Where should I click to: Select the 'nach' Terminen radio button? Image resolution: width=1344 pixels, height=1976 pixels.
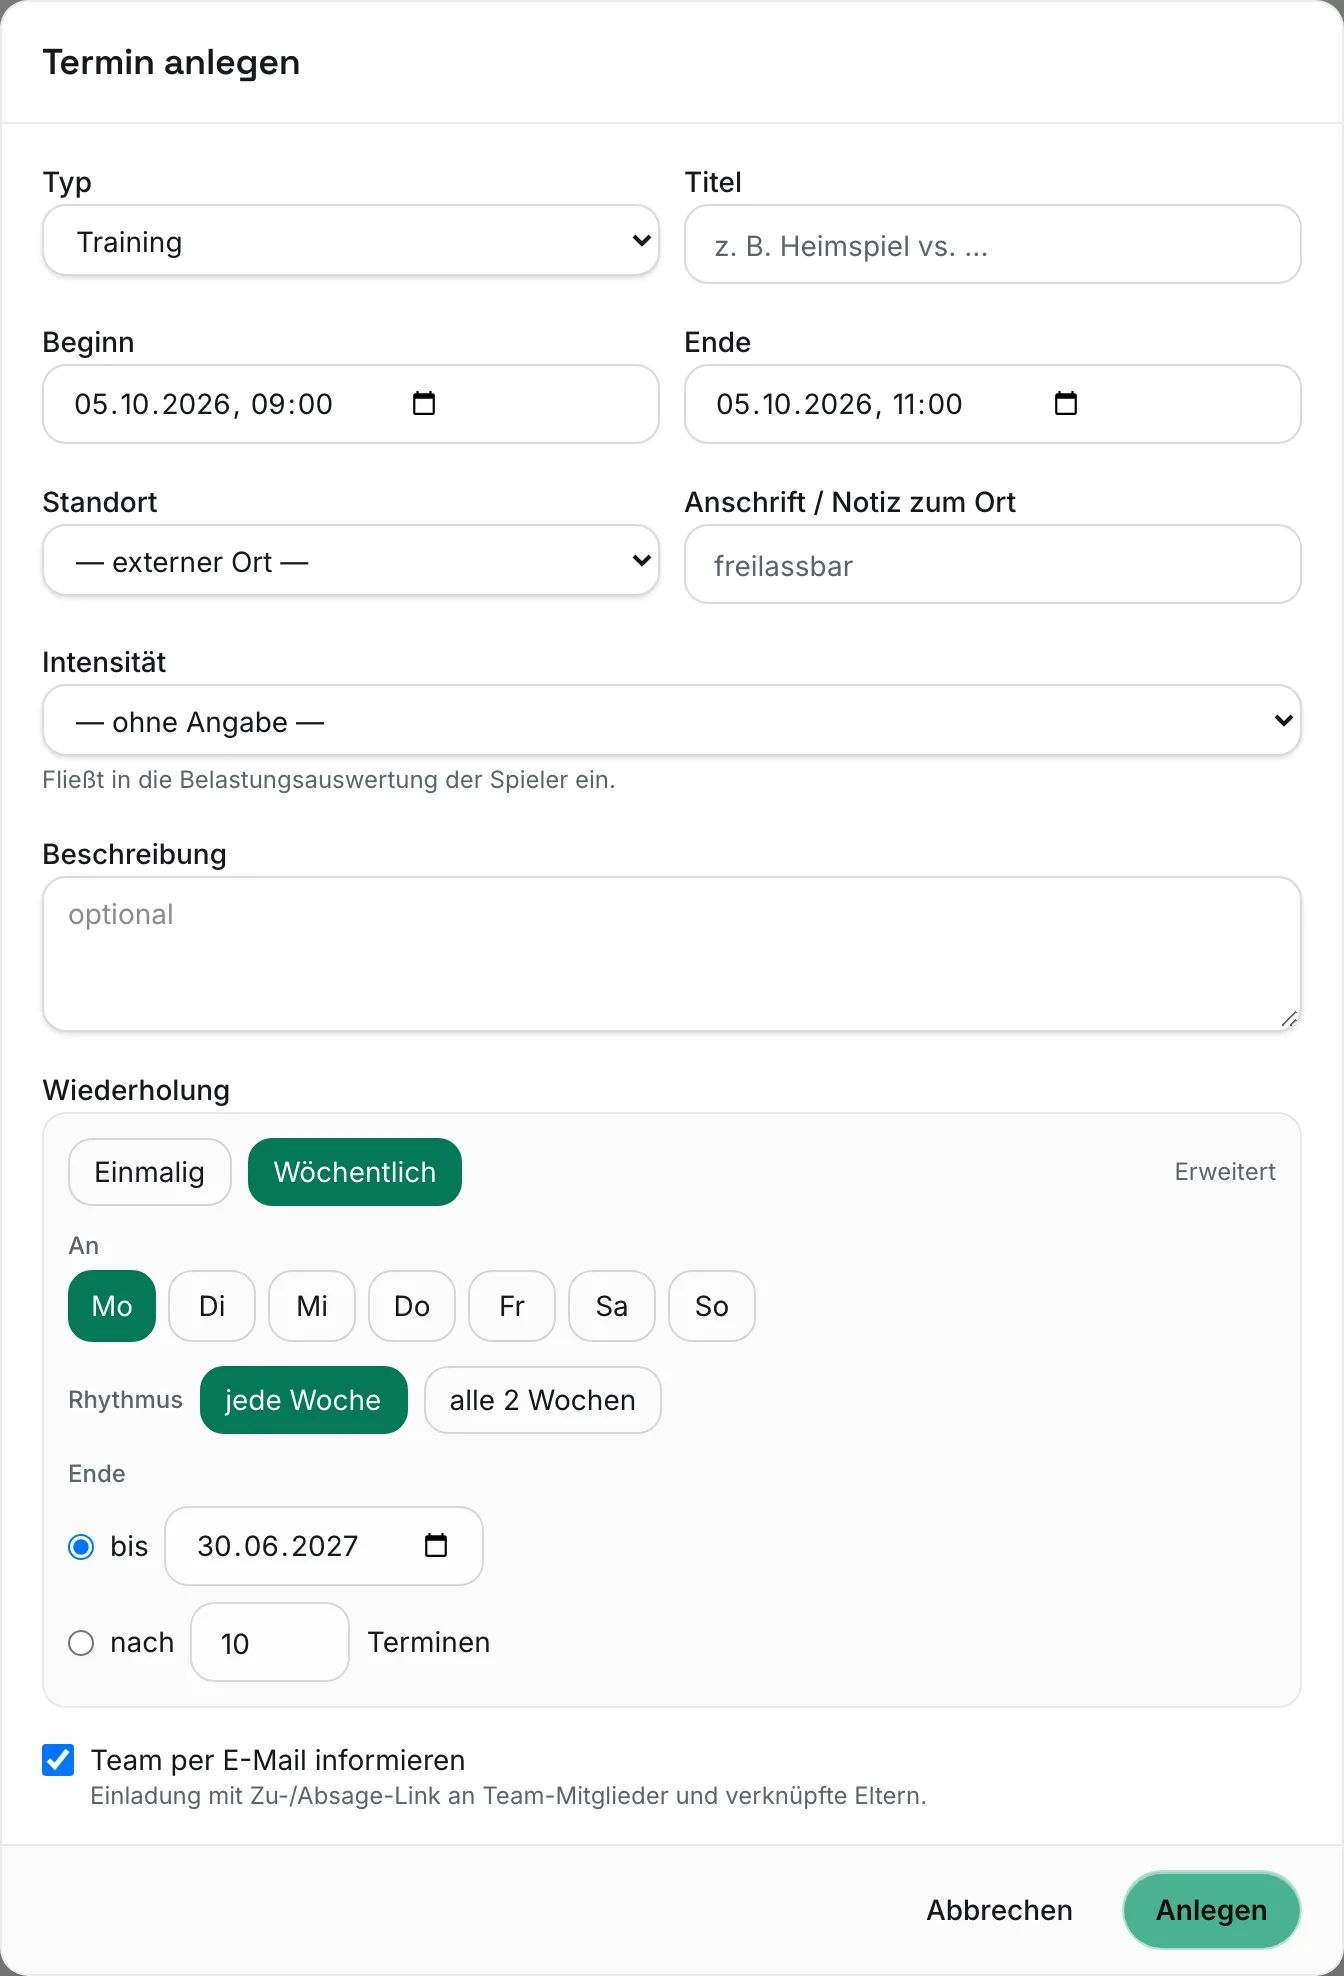coord(81,1643)
